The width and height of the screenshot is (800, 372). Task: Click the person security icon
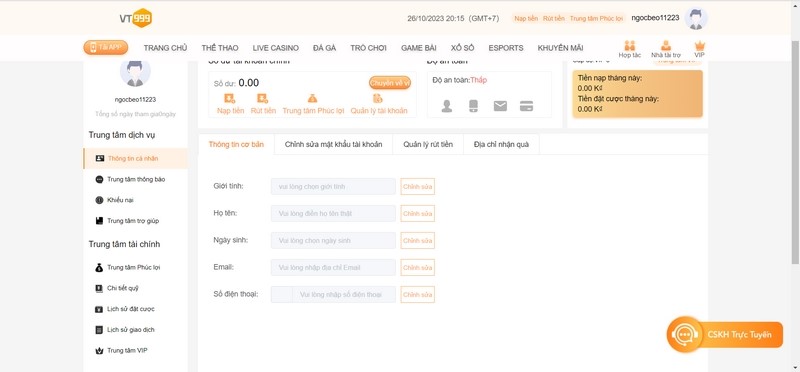pos(446,106)
